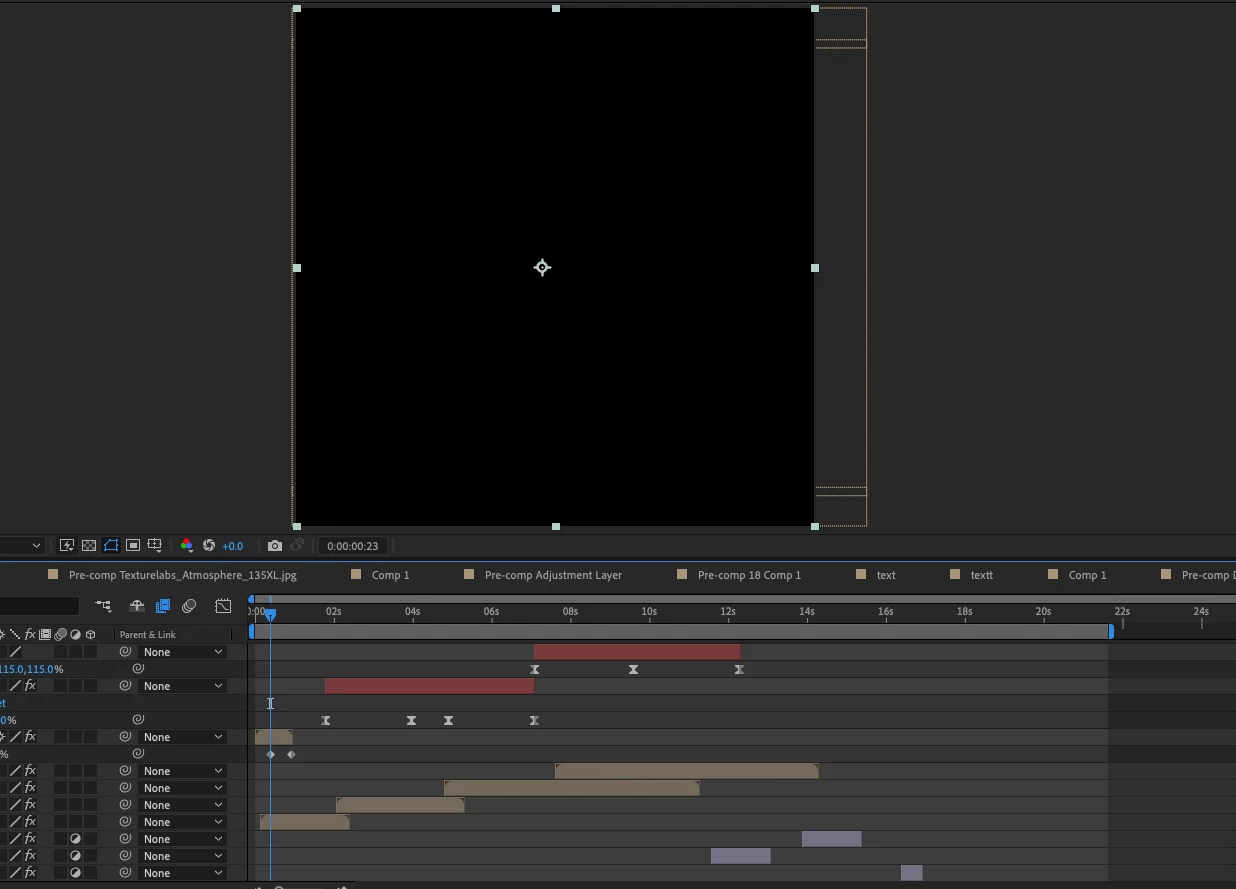The image size is (1236, 889).
Task: Switch to the Pre-comp 18 Comp 1 tab
Action: tap(749, 575)
